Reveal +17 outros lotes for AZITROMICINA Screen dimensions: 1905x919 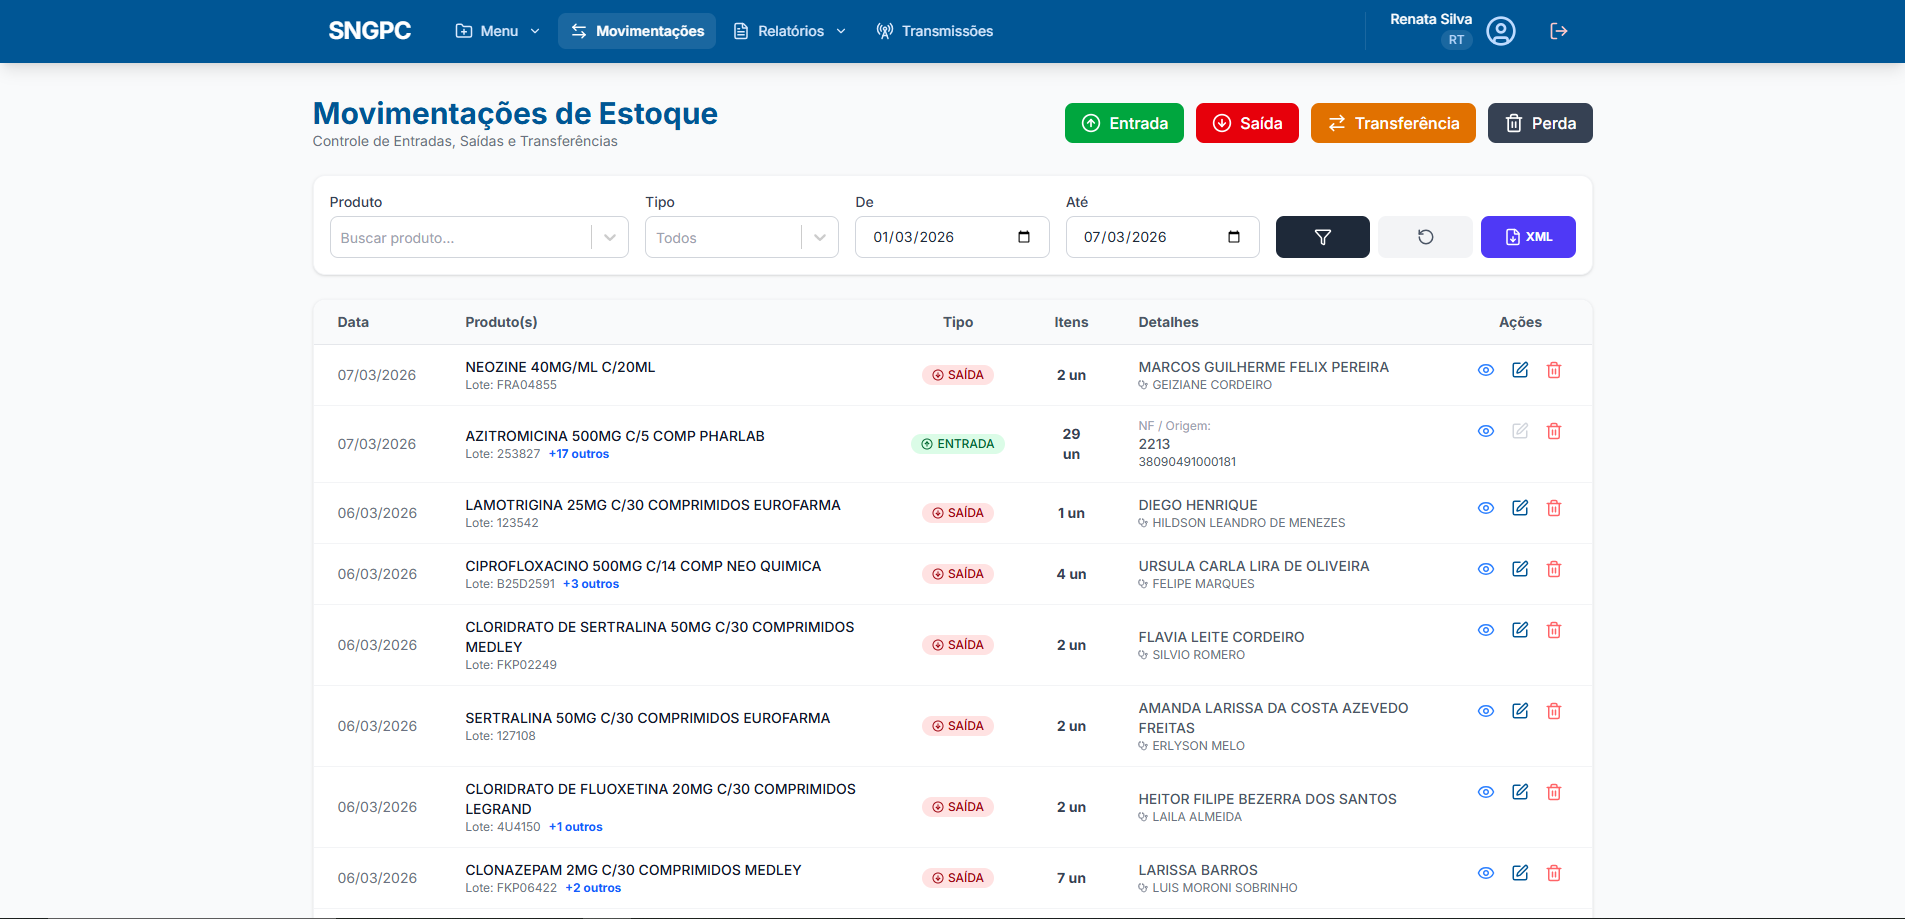coord(578,453)
